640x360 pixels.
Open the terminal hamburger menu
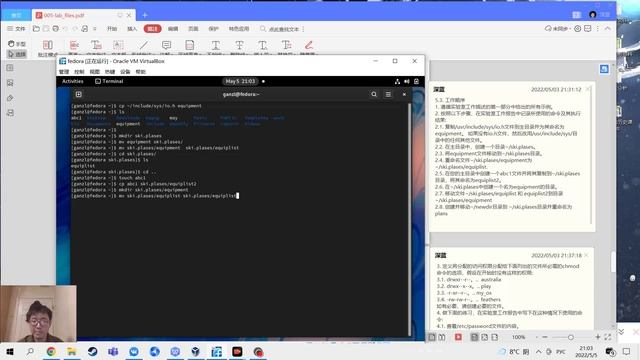388,94
